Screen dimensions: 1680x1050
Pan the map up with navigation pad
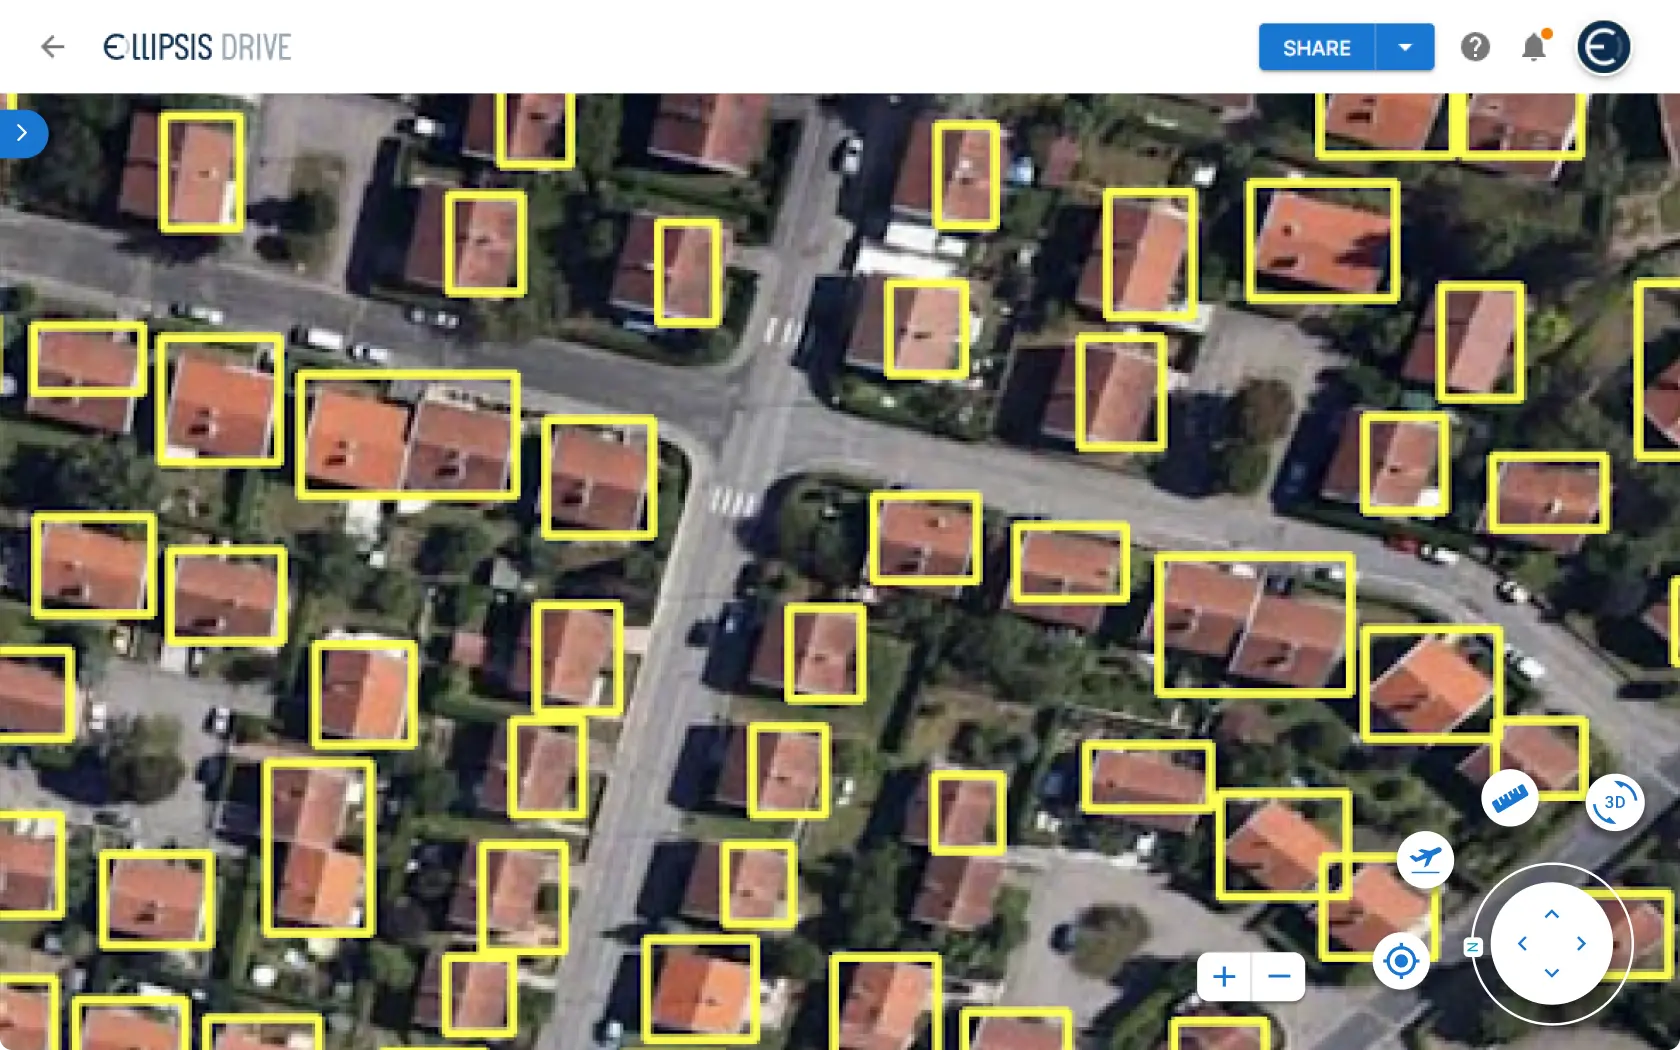click(x=1552, y=914)
